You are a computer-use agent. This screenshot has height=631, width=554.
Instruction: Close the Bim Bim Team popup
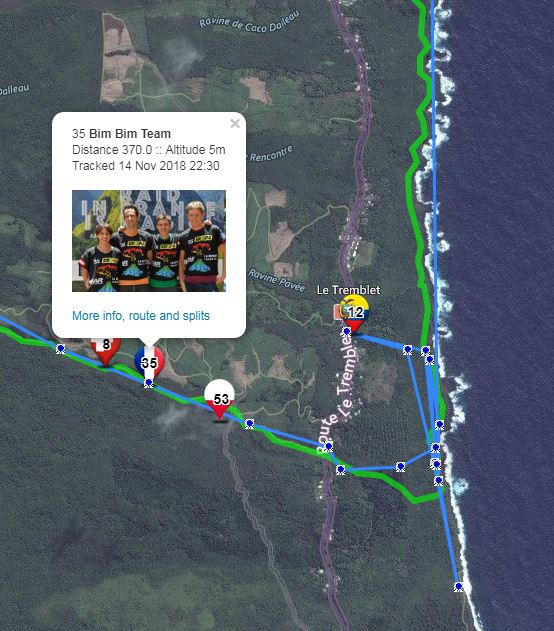coord(235,123)
